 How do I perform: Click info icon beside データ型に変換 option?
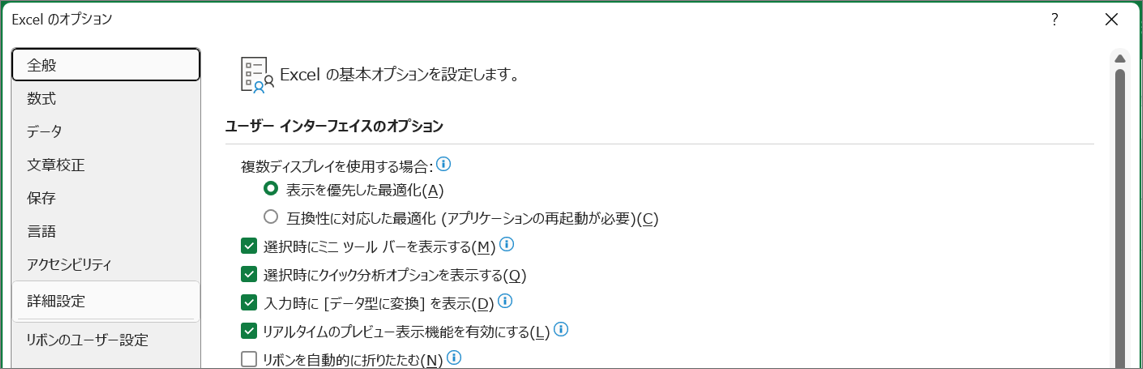505,300
